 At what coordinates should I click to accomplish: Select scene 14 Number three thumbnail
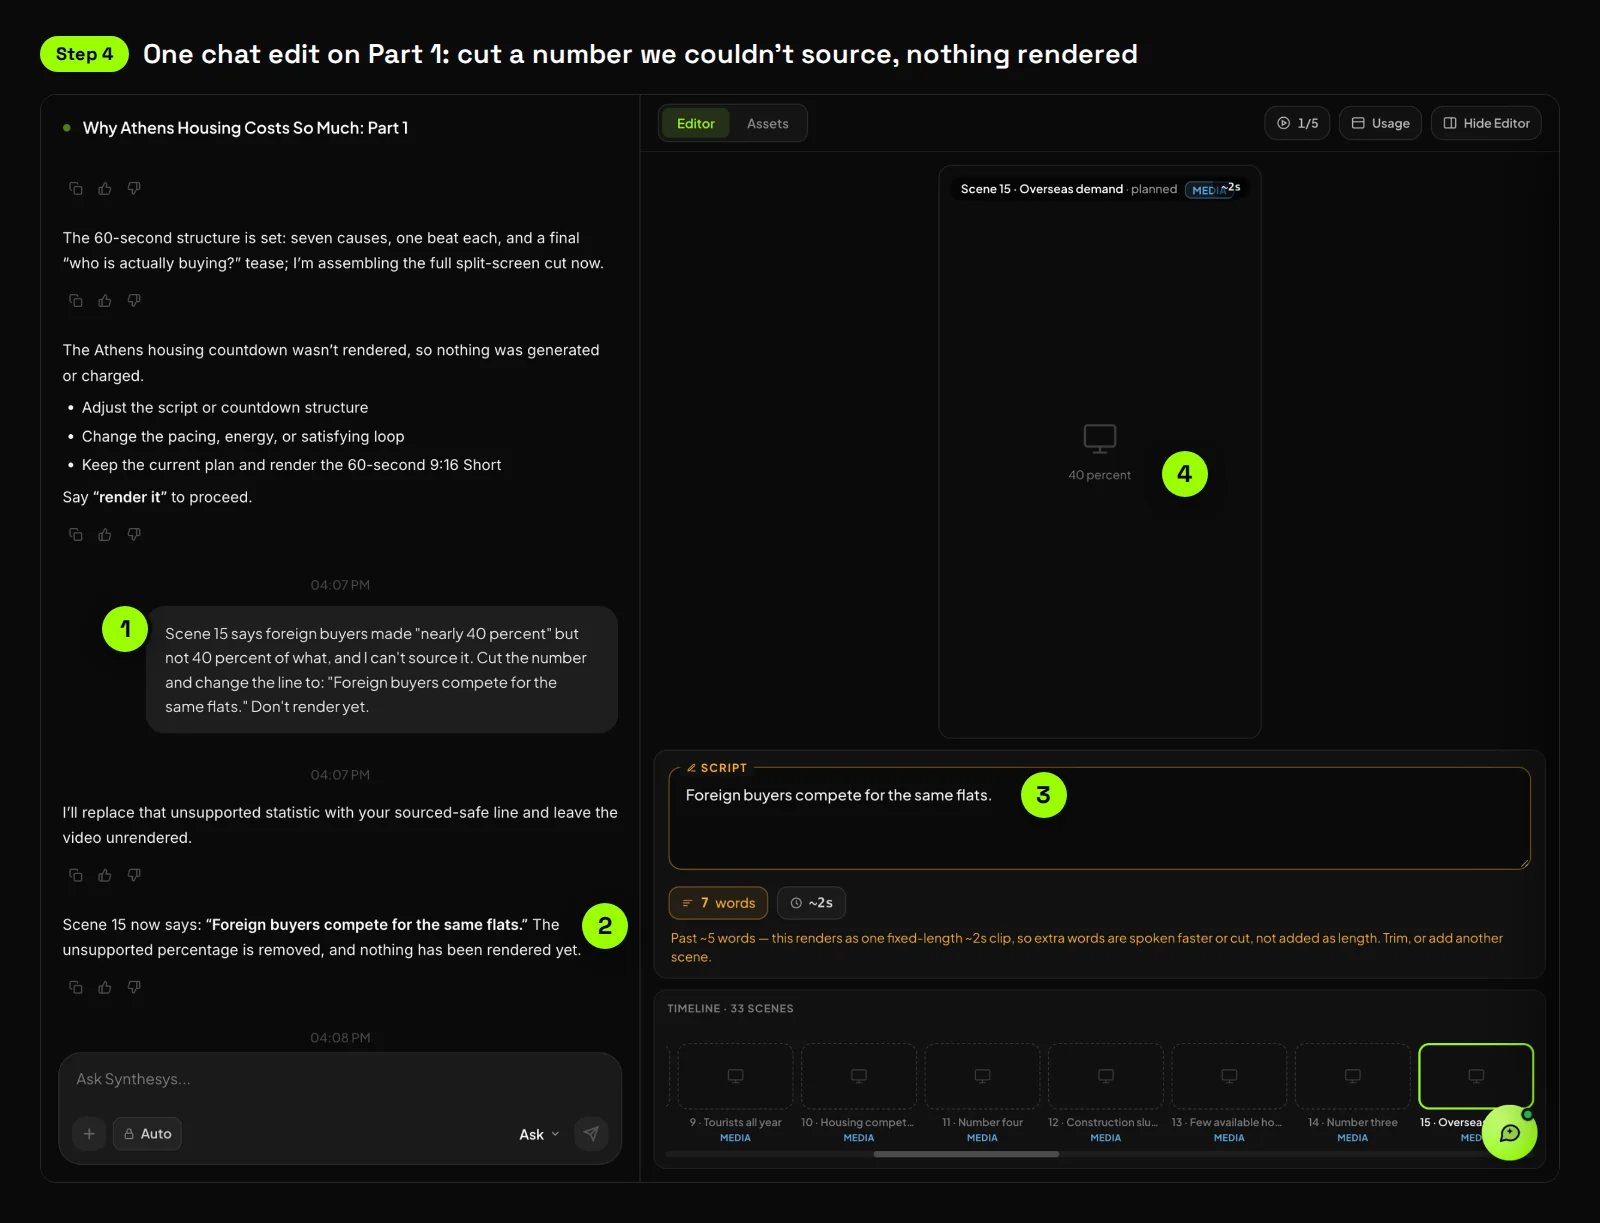[x=1352, y=1076]
